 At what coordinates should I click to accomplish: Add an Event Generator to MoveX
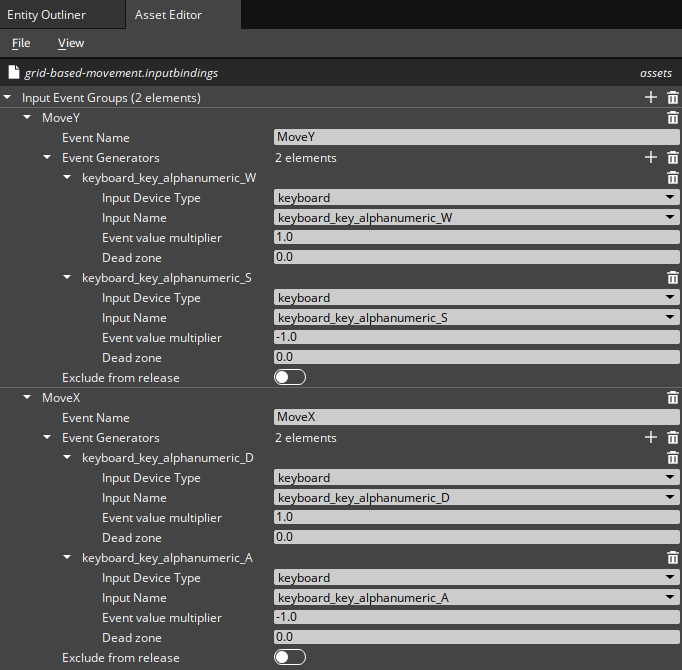click(651, 438)
